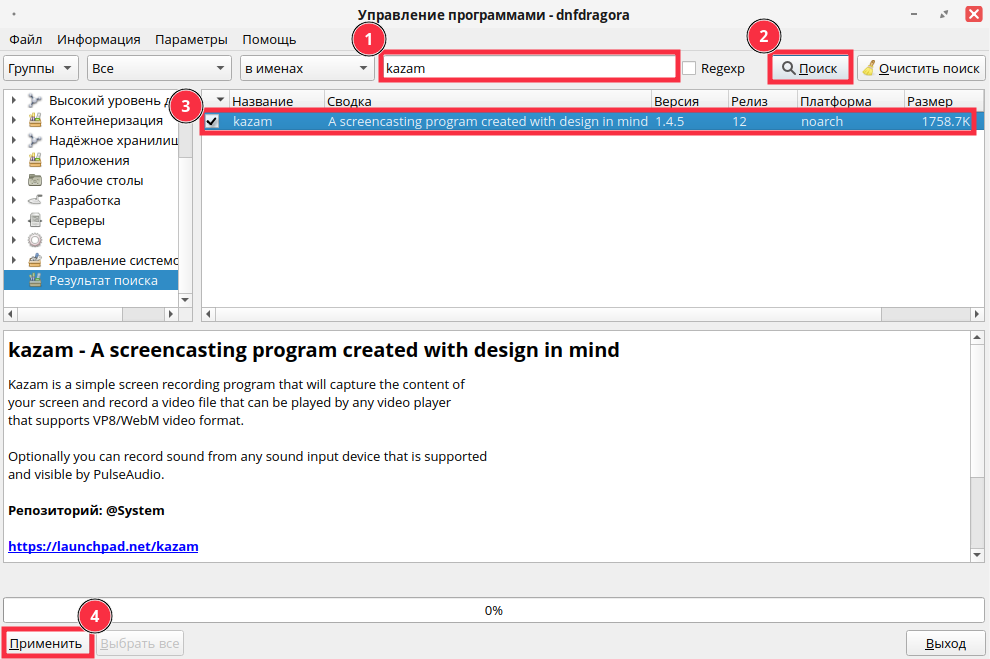Click the Управление системой group icon
This screenshot has height=659, width=990.
click(35, 260)
